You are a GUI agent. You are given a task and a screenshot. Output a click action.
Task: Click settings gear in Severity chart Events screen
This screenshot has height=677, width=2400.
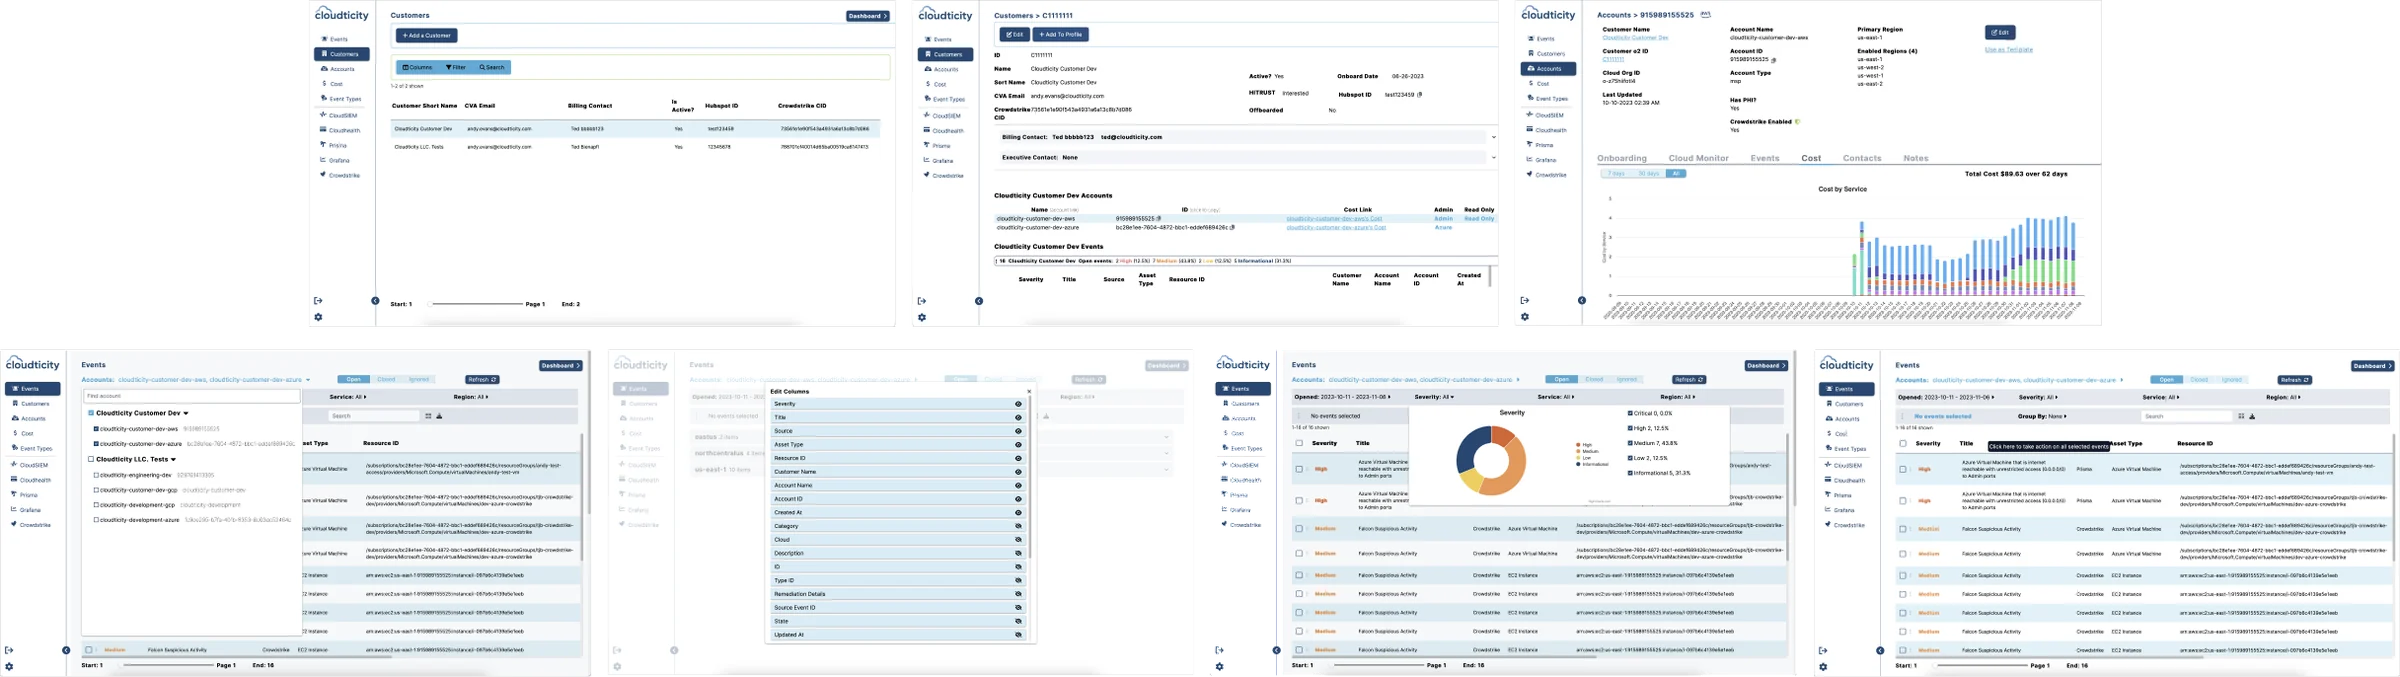pyautogui.click(x=1219, y=667)
